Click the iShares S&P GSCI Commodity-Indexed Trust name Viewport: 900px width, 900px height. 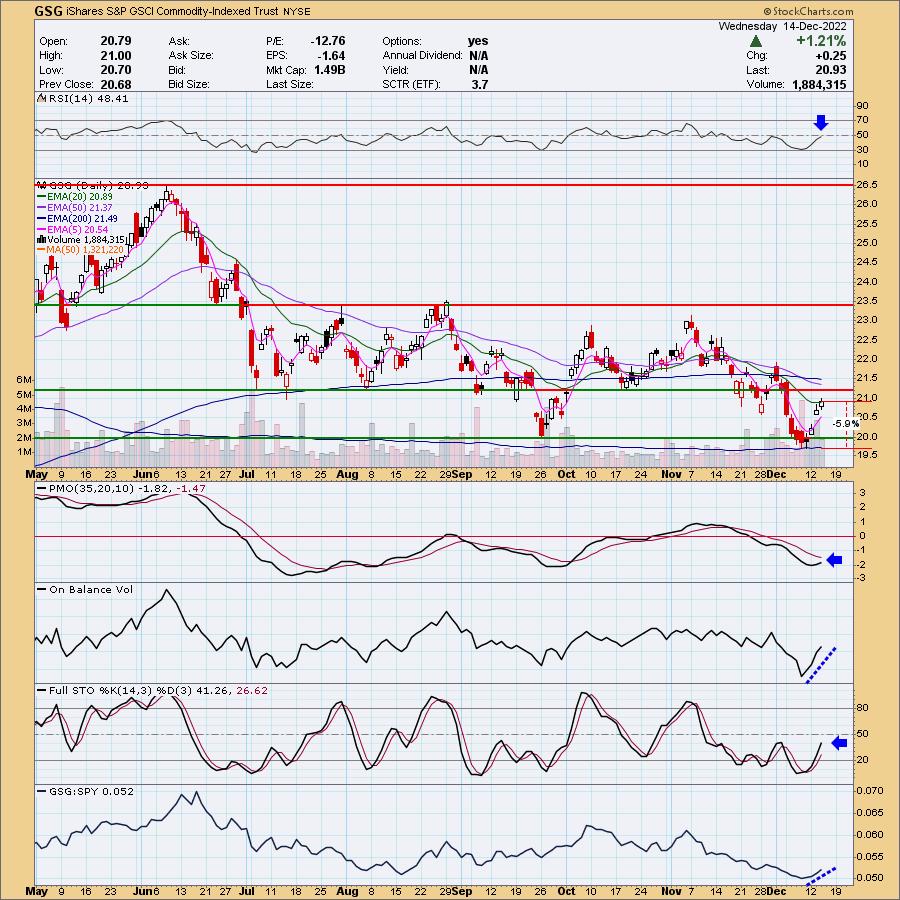click(172, 11)
